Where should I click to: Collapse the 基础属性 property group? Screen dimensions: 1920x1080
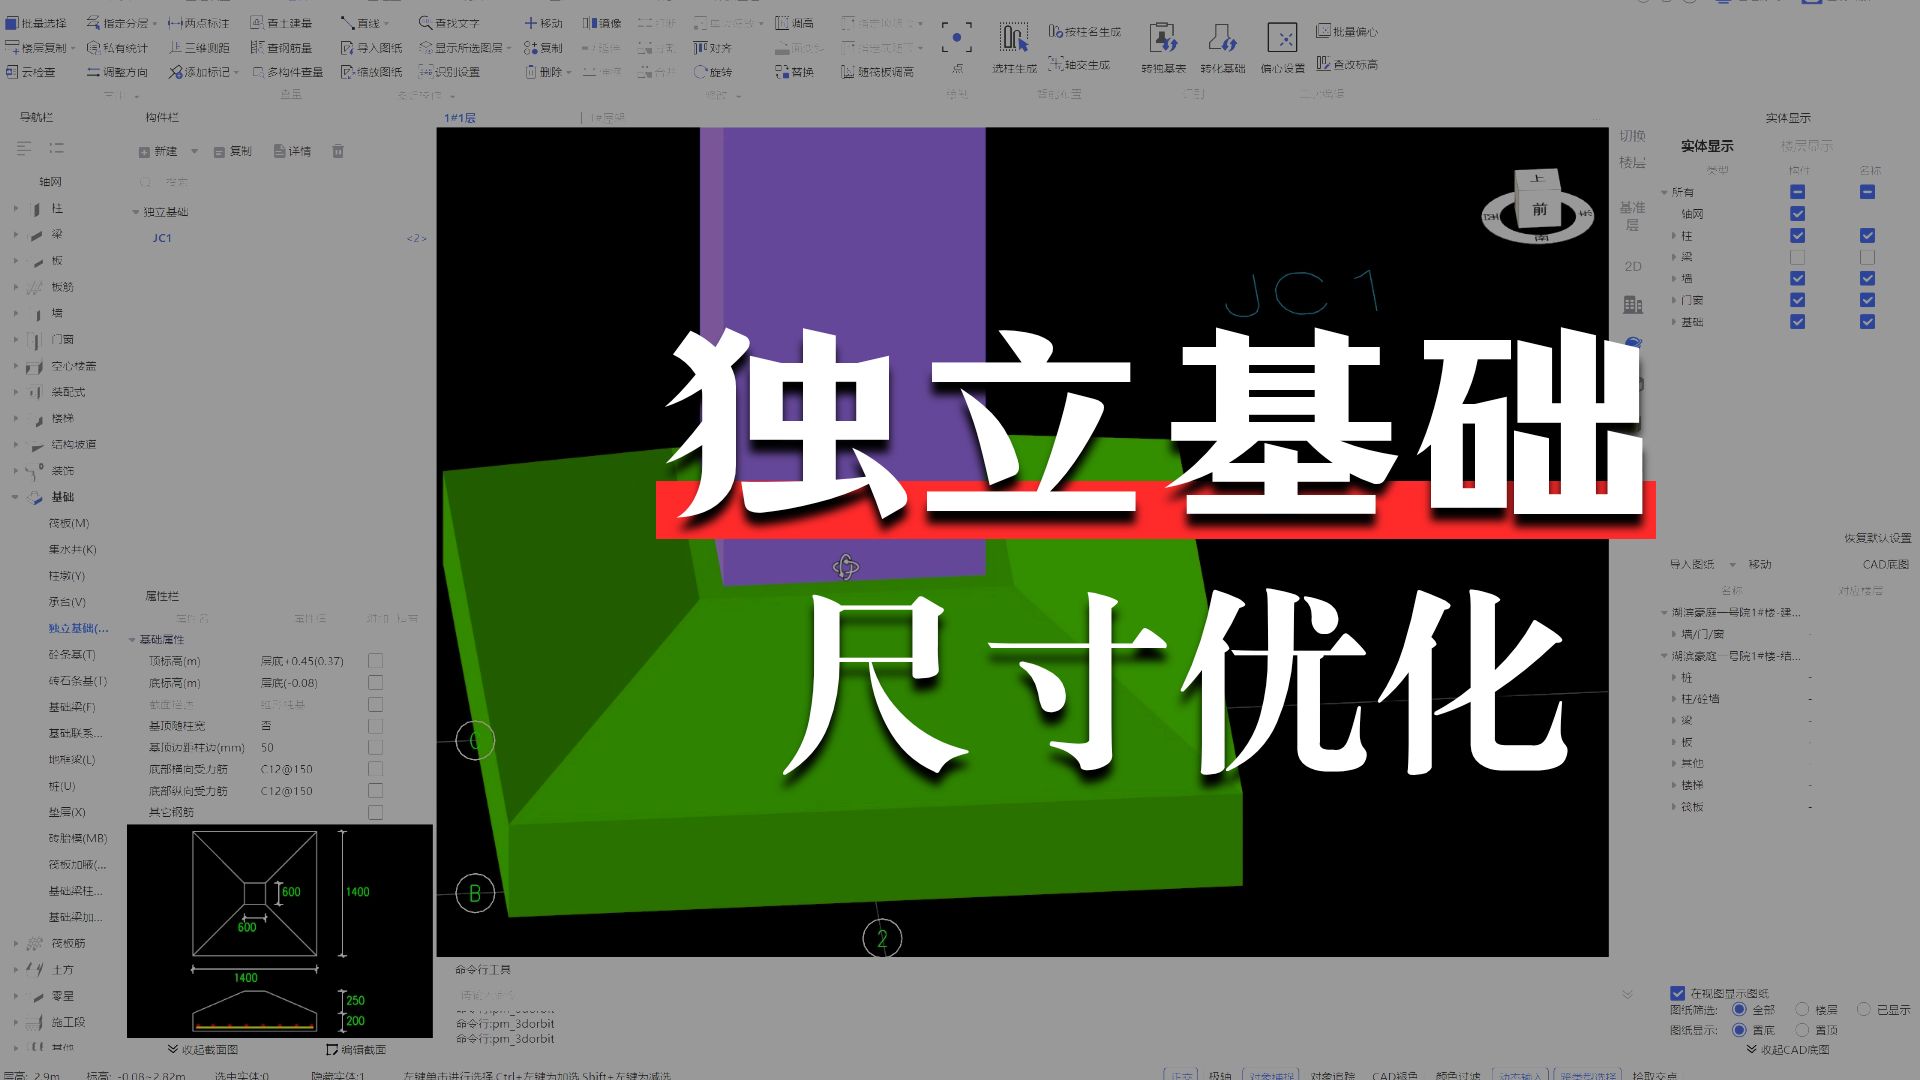[132, 639]
